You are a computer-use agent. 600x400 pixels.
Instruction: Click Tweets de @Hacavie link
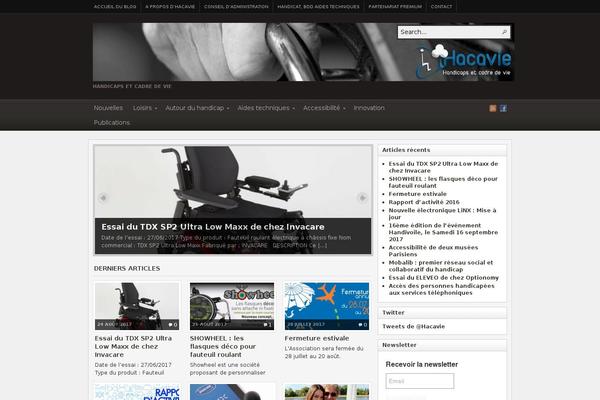click(408, 327)
